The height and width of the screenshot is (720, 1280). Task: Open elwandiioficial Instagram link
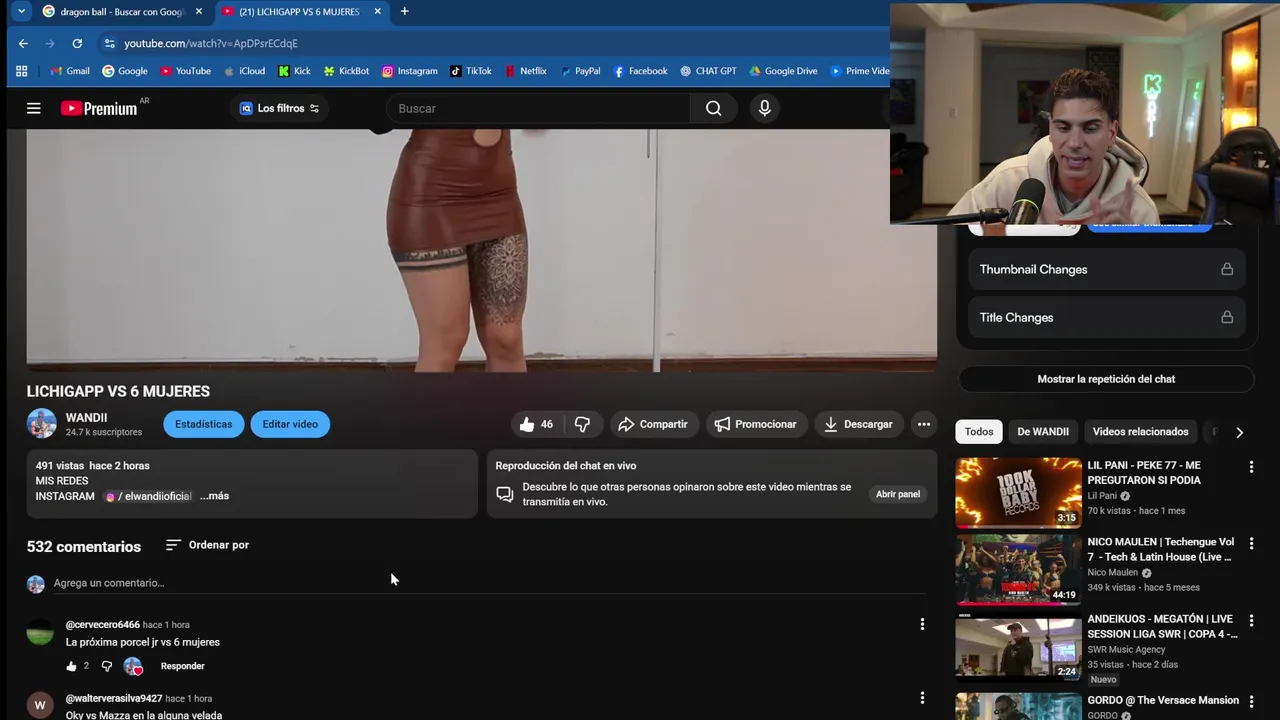tap(148, 496)
